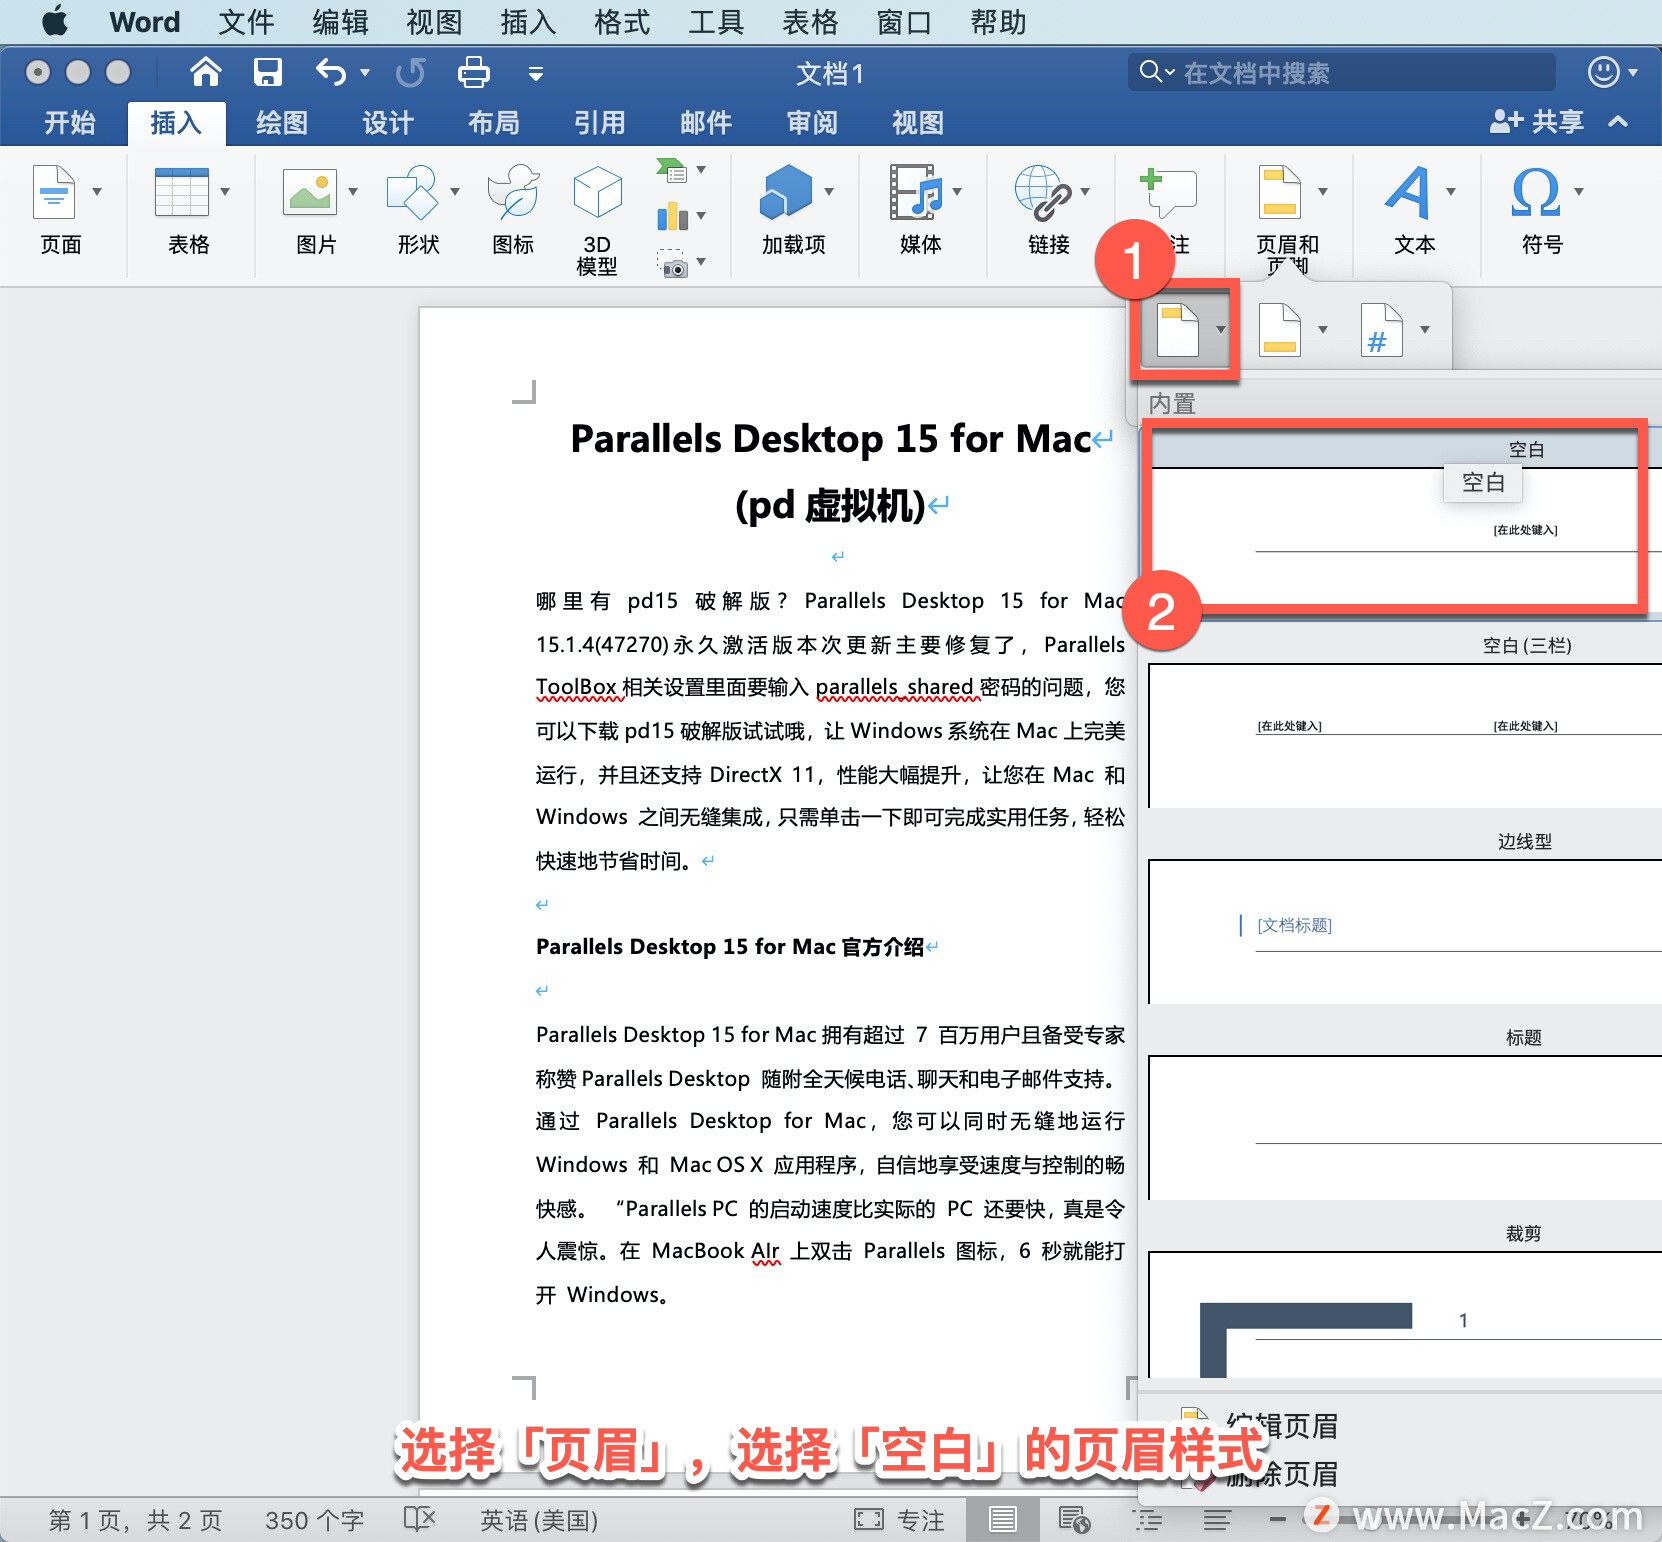
Task: Click the 在文档中搜索 search field
Action: (1342, 72)
